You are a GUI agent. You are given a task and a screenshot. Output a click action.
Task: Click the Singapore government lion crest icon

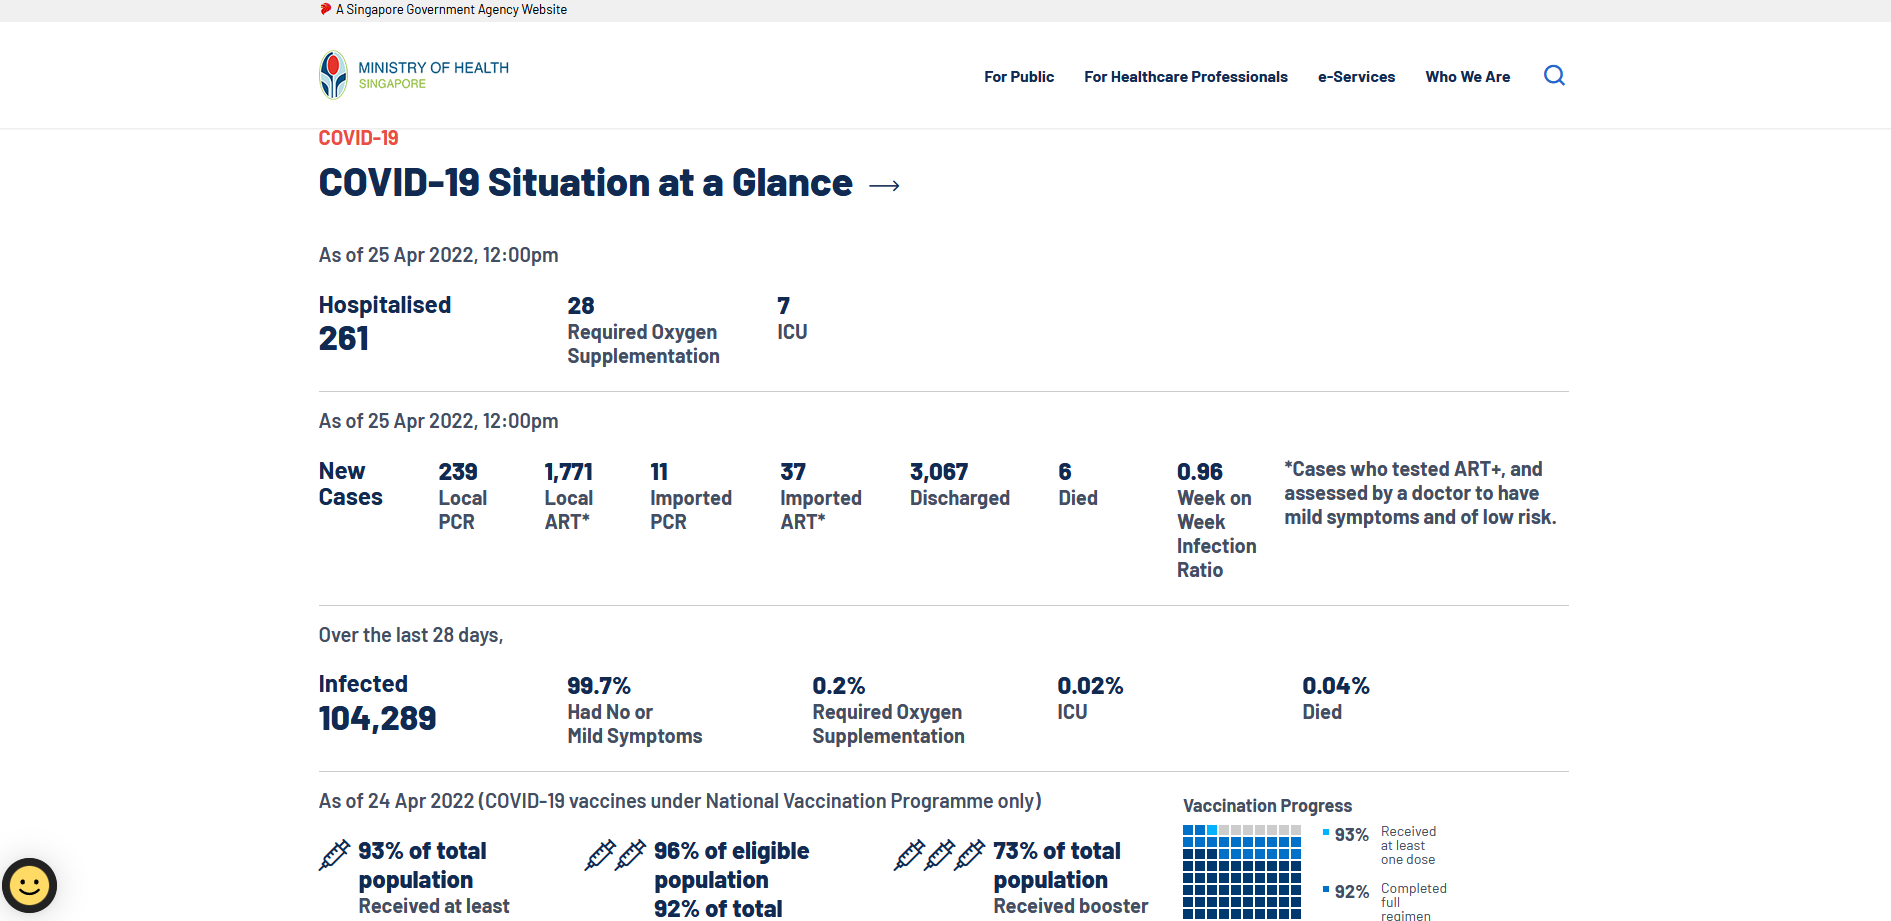click(x=325, y=9)
